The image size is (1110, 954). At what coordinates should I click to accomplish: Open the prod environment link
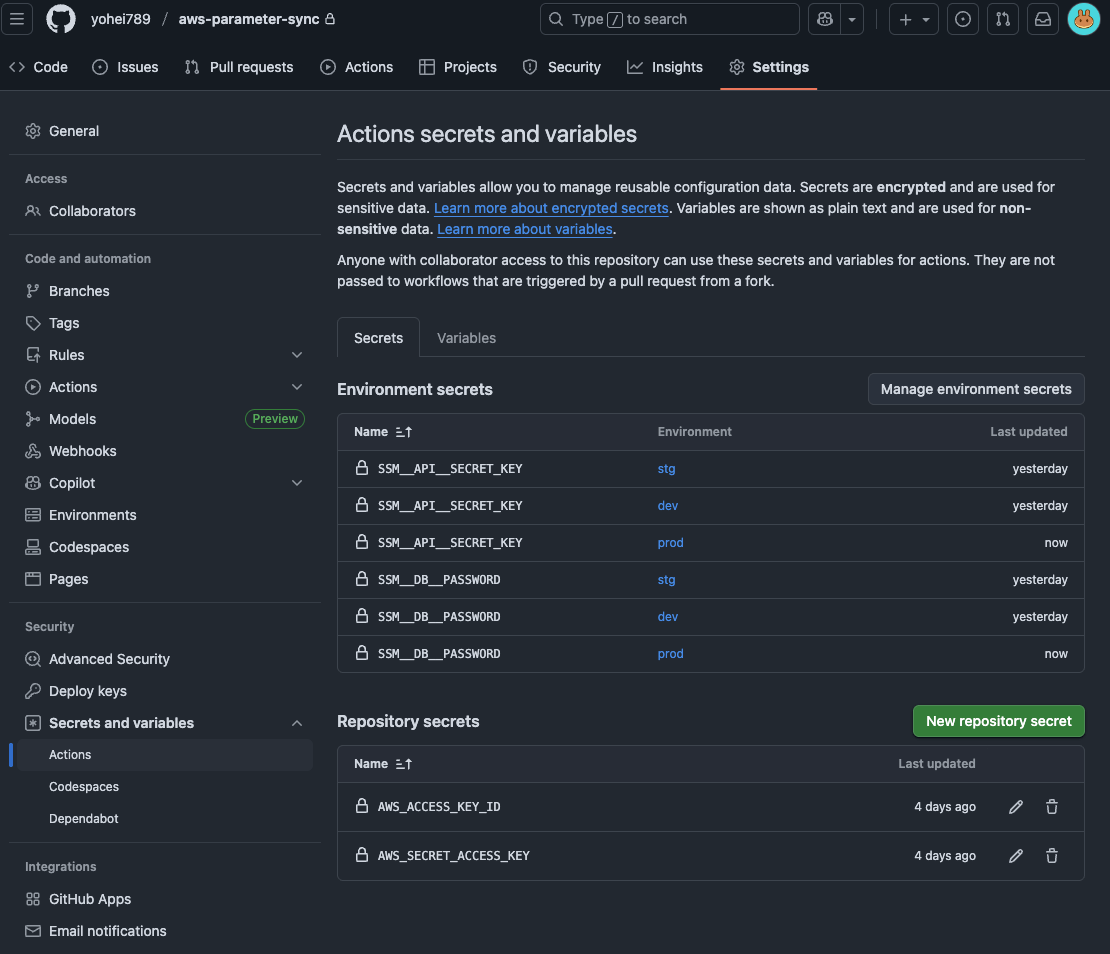point(670,542)
